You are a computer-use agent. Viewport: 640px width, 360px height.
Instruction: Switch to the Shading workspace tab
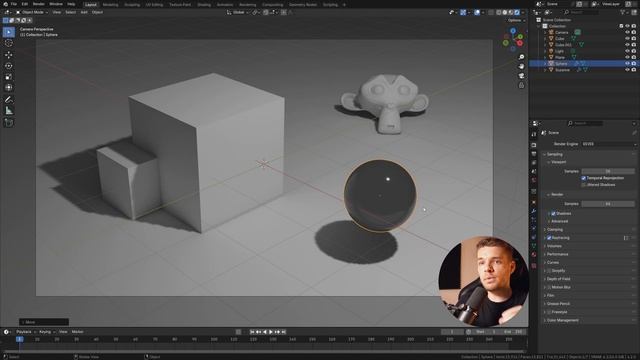point(204,5)
